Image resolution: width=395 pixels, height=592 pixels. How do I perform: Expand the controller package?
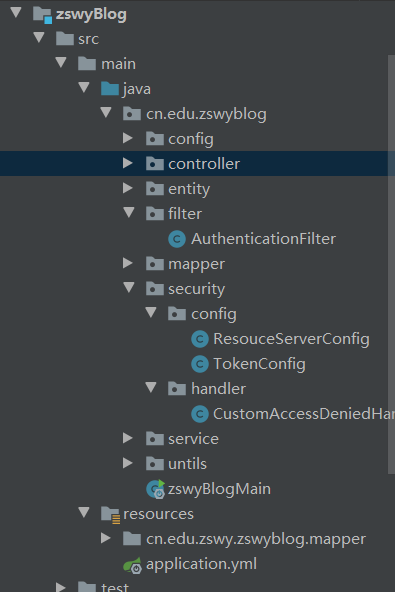(128, 163)
